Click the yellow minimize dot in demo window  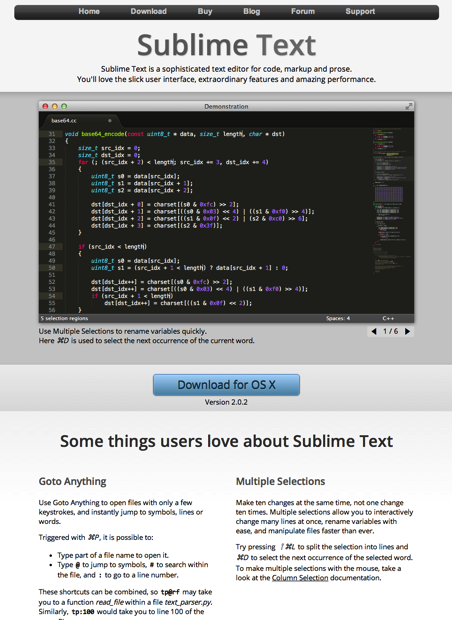[55, 106]
